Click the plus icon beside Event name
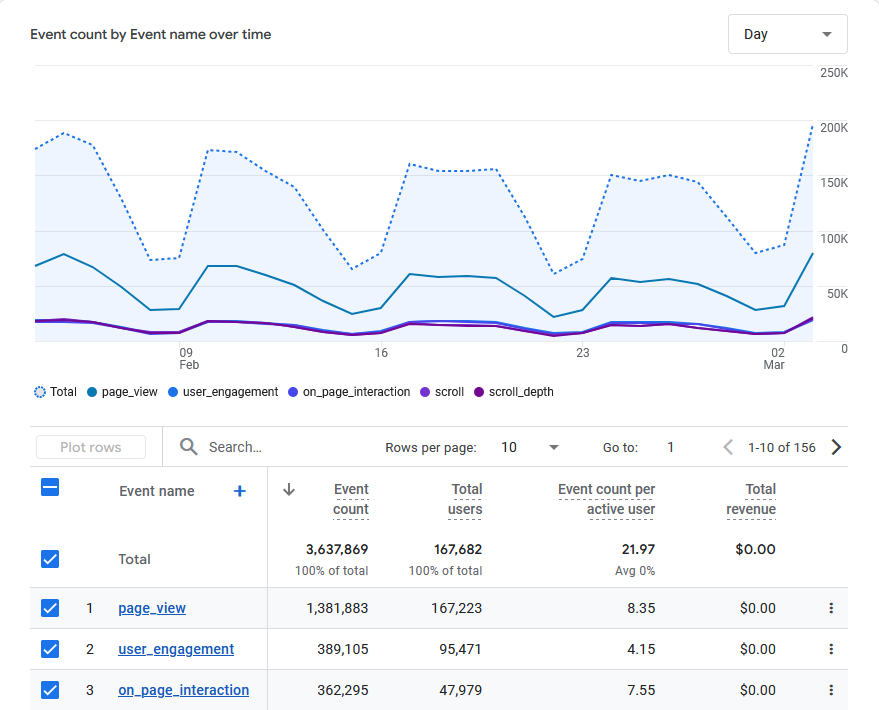 pyautogui.click(x=239, y=491)
